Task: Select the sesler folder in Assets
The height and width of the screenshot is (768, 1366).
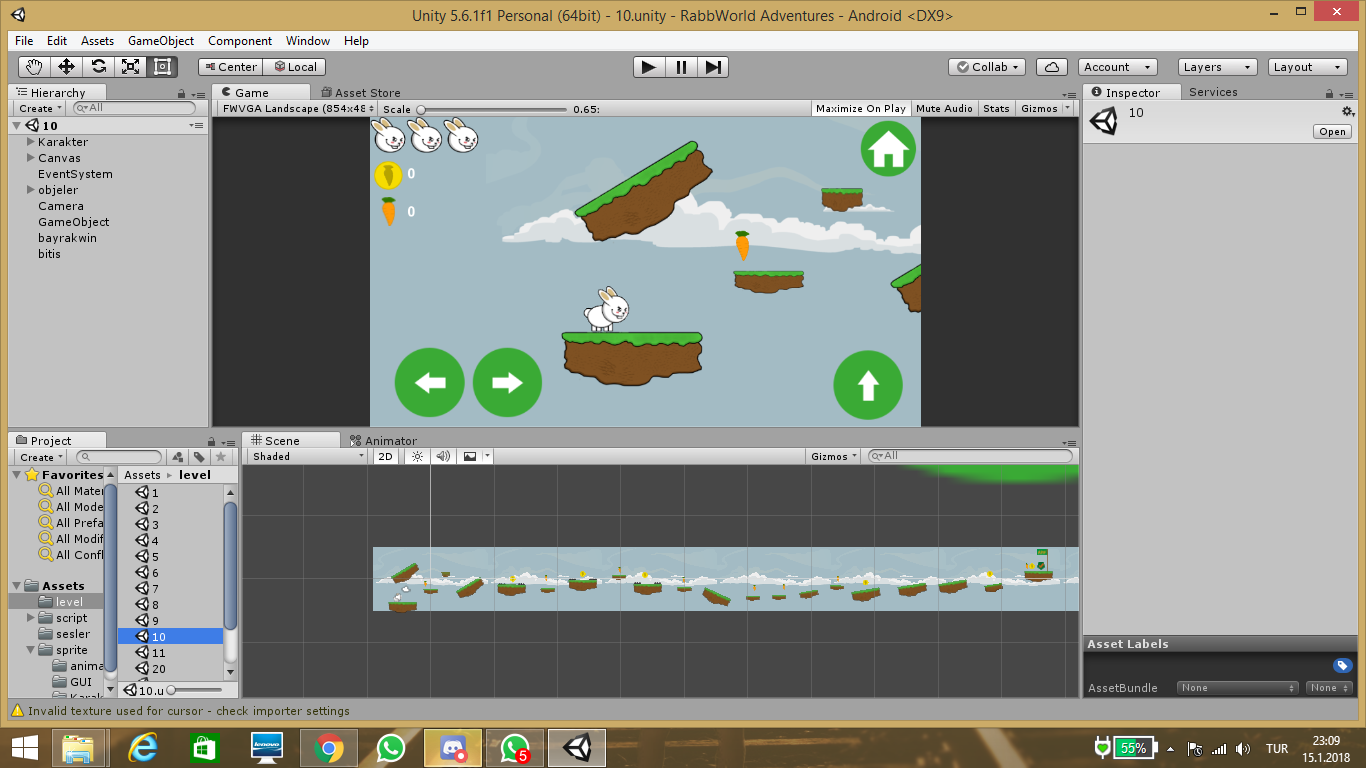Action: (73, 634)
